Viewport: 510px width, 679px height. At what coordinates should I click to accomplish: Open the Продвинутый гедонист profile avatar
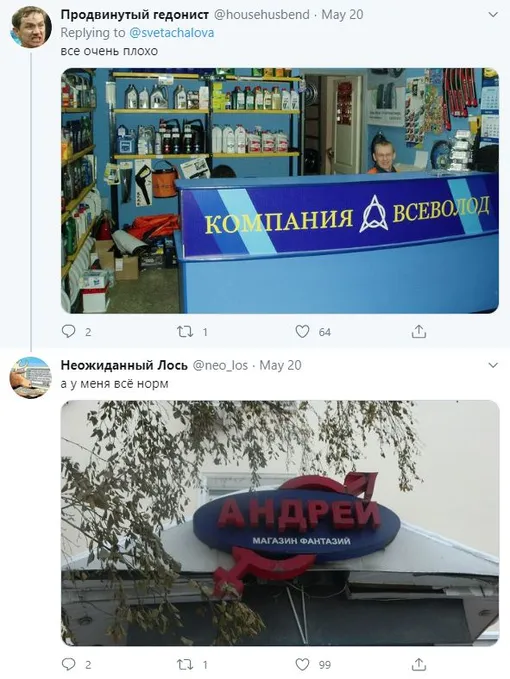[31, 27]
